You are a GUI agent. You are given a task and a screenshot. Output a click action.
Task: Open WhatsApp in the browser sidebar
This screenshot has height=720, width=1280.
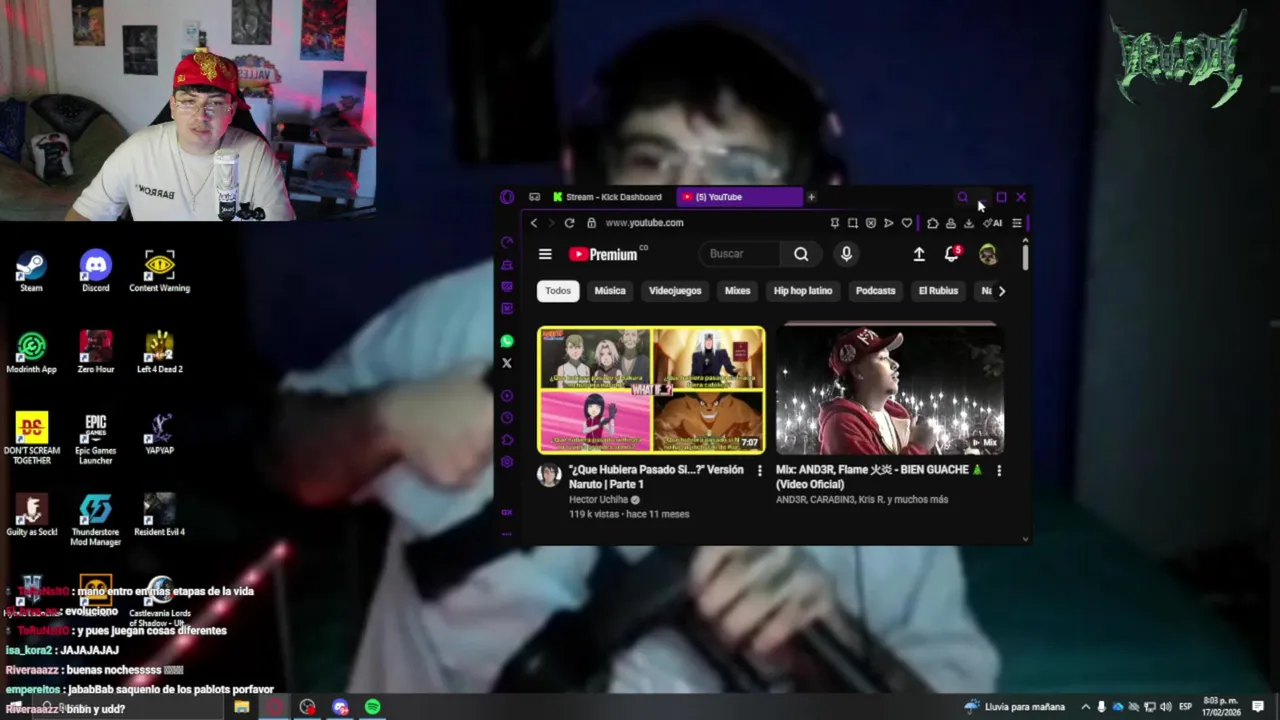507,341
